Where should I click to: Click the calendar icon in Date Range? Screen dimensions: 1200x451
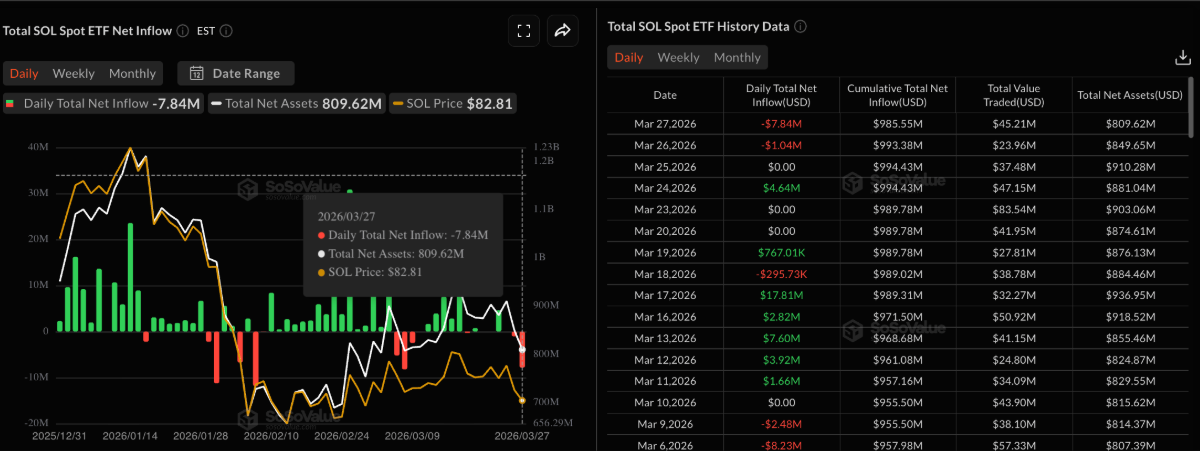[x=196, y=73]
